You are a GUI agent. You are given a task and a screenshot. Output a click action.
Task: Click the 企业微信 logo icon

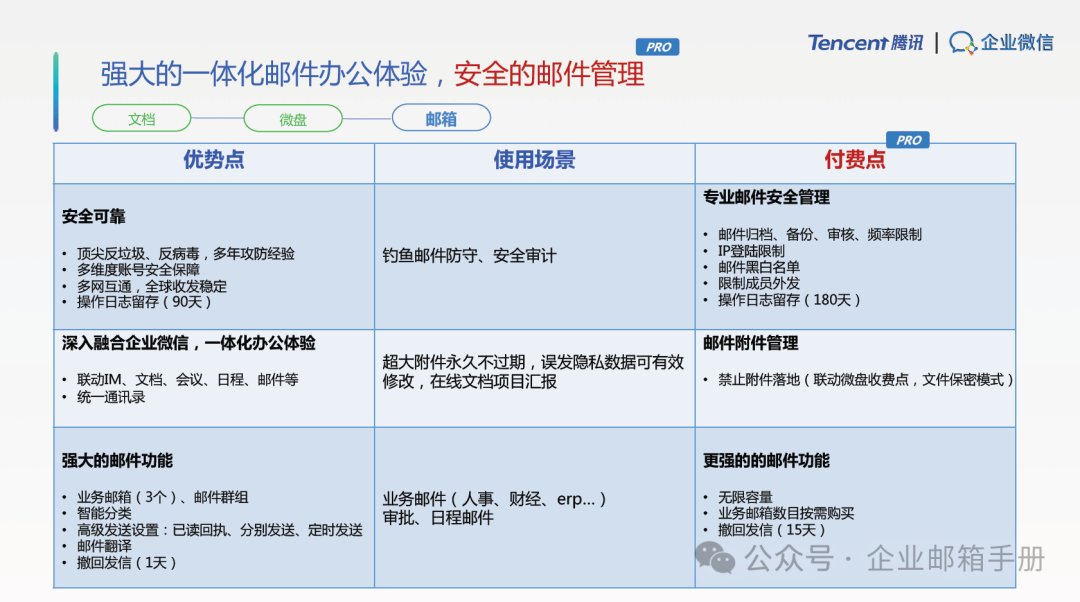point(962,43)
